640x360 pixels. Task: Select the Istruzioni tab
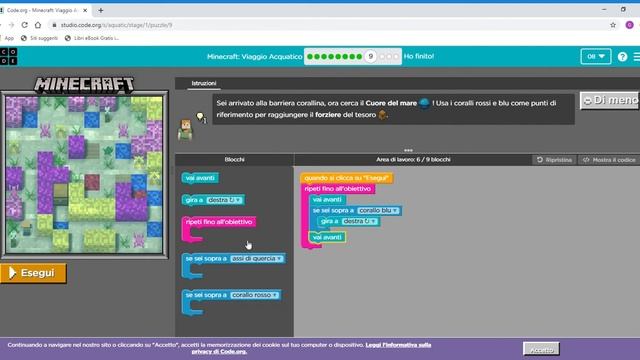coord(204,83)
